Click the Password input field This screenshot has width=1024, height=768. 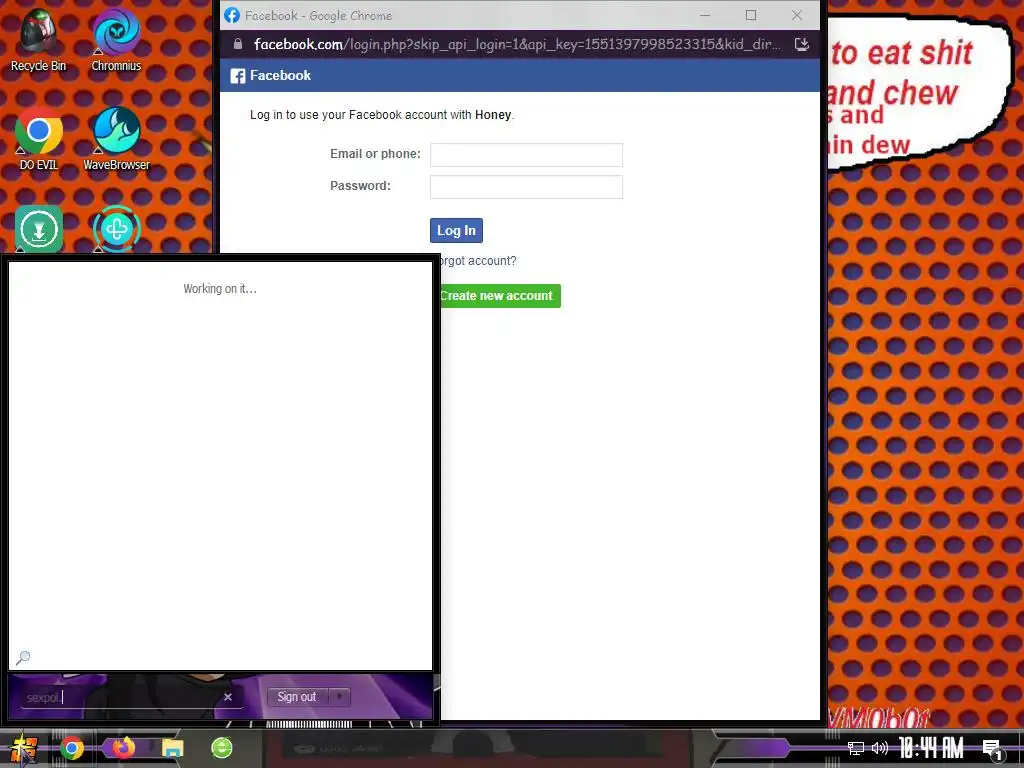tap(526, 187)
